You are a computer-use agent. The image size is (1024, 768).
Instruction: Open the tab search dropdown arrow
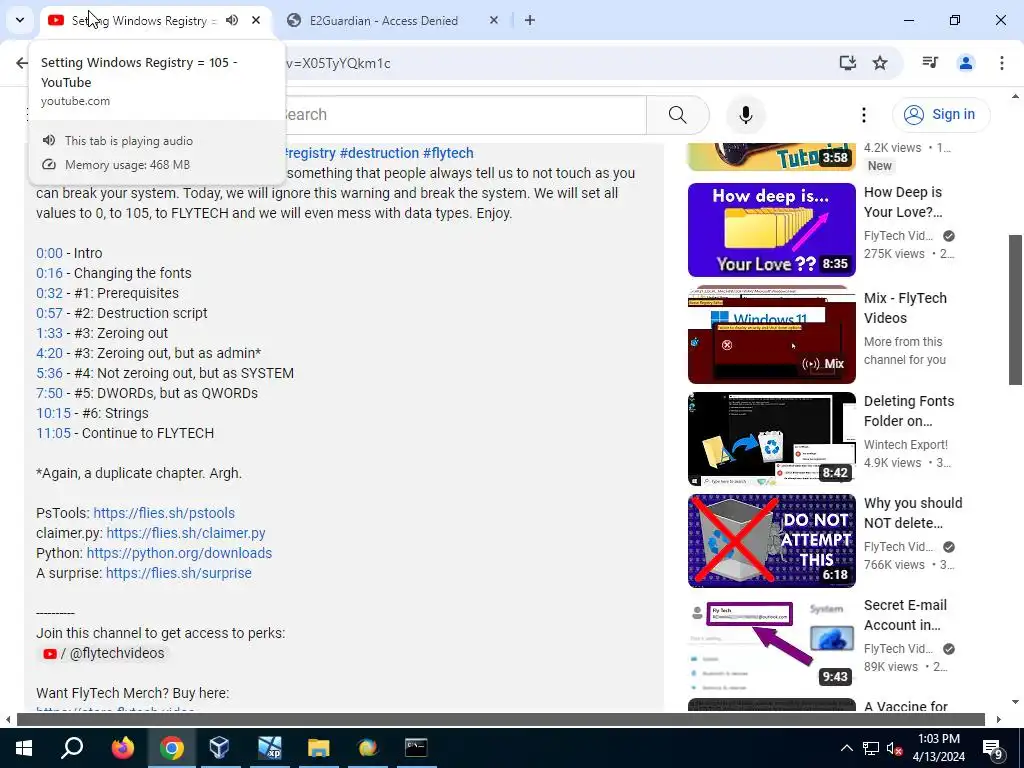(x=20, y=20)
